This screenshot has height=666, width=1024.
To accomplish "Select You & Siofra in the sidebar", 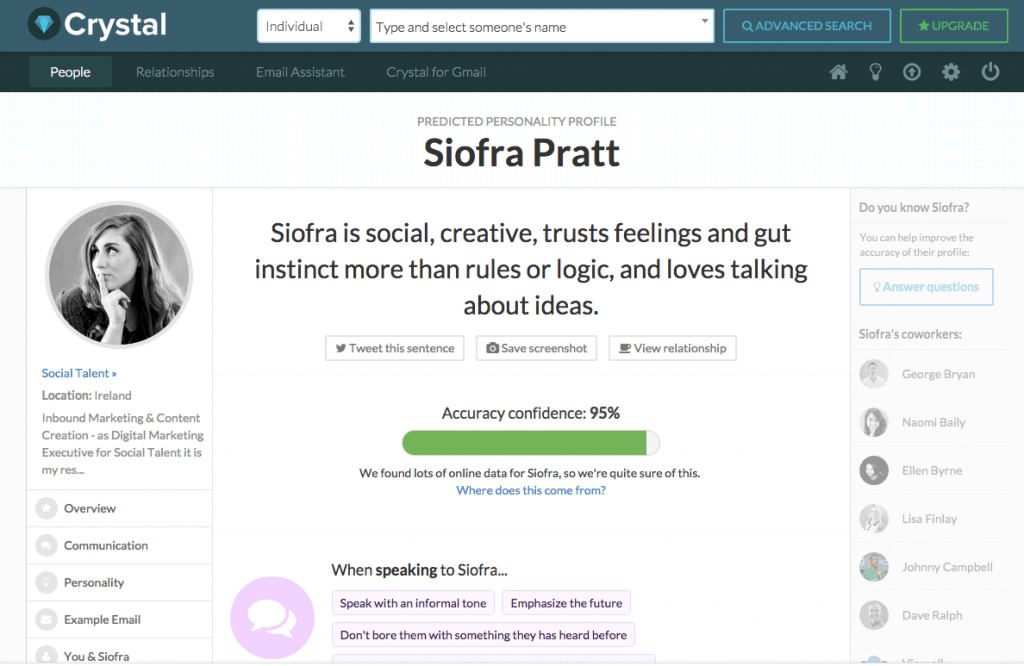I will (120, 653).
